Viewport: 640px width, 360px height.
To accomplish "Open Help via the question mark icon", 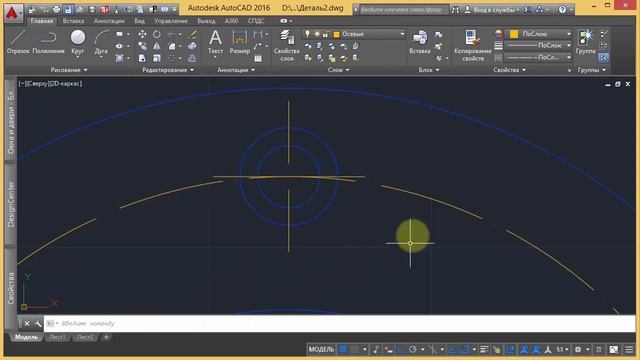I will click(562, 9).
